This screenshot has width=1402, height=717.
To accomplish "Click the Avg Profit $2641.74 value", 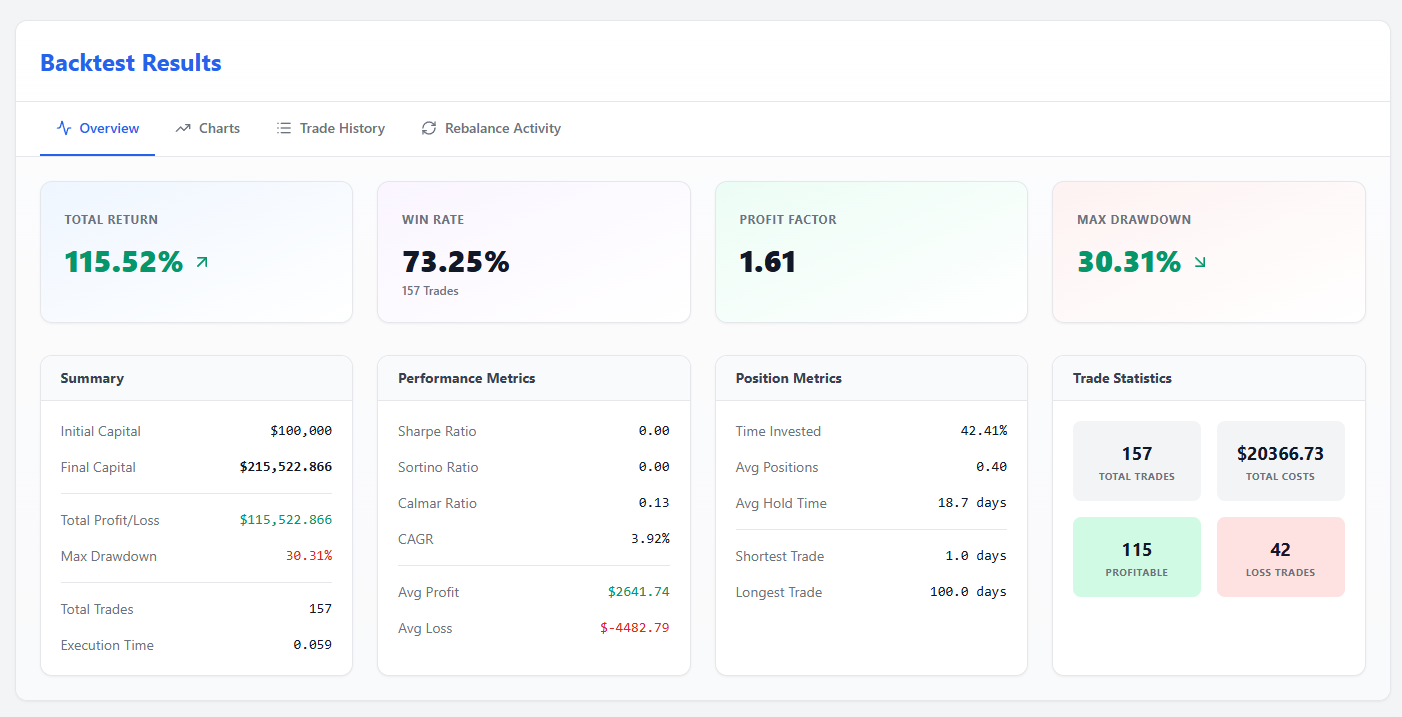I will click(x=638, y=592).
